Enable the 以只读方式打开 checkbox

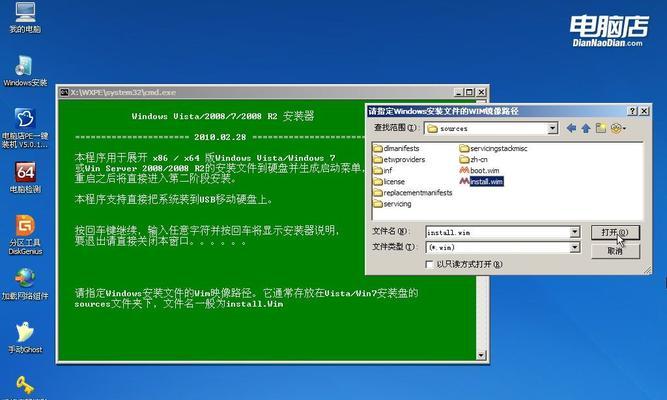click(x=429, y=264)
